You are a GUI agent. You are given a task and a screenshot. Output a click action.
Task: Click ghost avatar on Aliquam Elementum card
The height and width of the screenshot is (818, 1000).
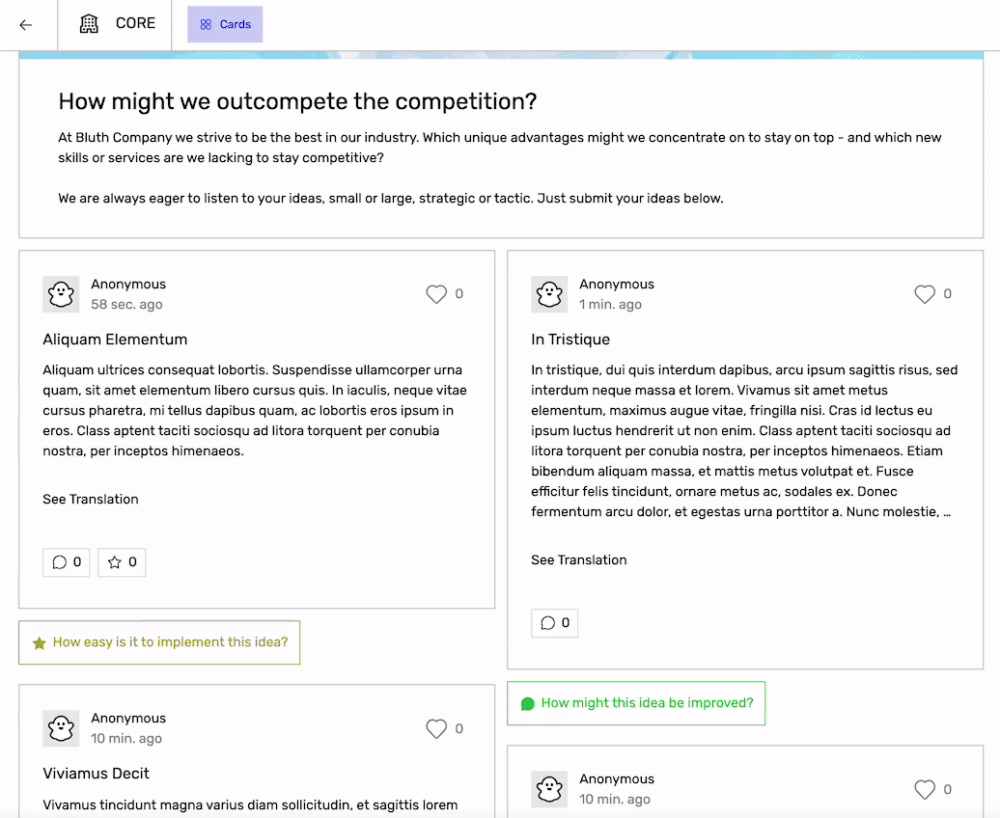(x=61, y=294)
